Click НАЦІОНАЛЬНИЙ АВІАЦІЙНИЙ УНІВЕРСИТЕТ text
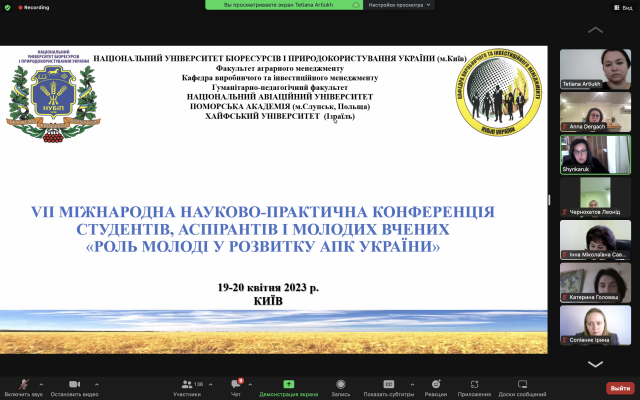 click(x=280, y=97)
